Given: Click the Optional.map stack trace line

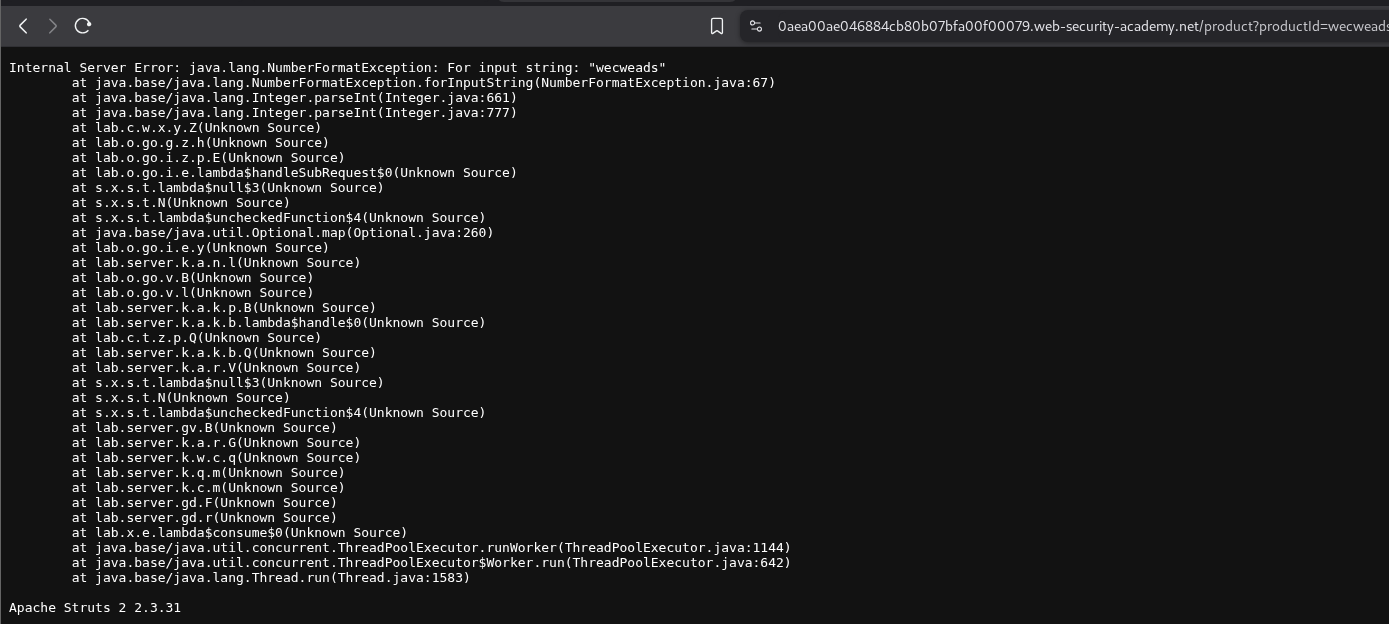Looking at the screenshot, I should pyautogui.click(x=282, y=233).
